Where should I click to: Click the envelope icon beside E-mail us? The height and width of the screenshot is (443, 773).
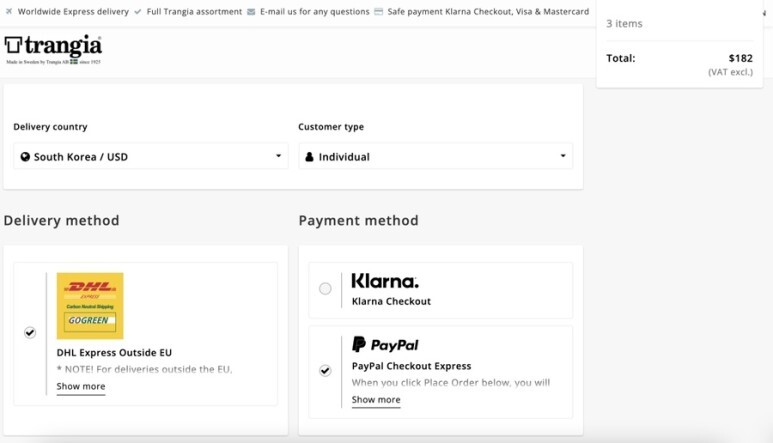pyautogui.click(x=251, y=11)
